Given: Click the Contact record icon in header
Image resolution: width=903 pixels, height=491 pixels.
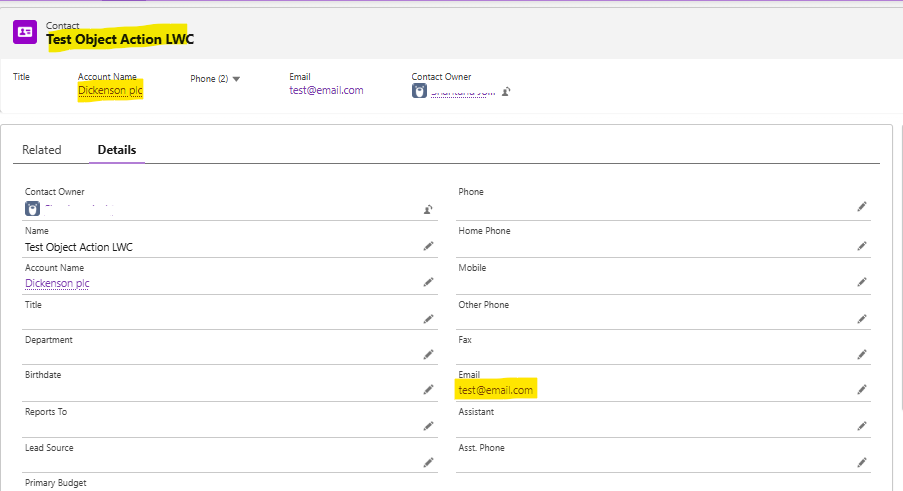Looking at the screenshot, I should point(25,32).
